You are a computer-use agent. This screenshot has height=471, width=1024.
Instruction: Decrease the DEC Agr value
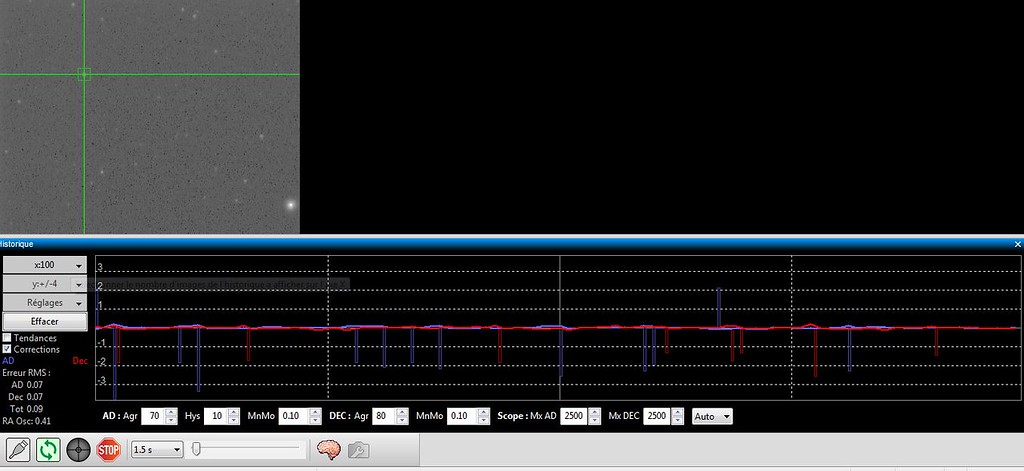pyautogui.click(x=402, y=420)
